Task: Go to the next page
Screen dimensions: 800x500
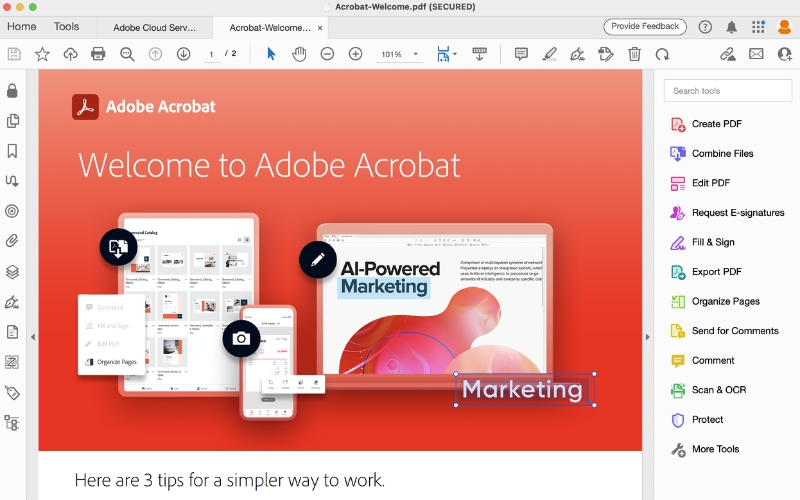Action: click(183, 54)
